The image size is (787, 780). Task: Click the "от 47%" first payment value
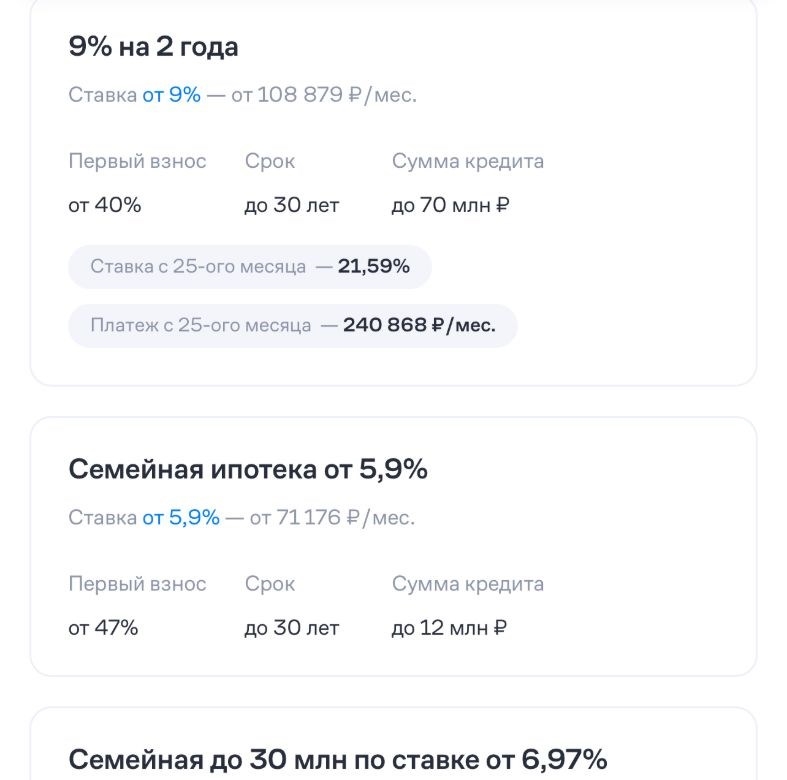[x=103, y=629]
